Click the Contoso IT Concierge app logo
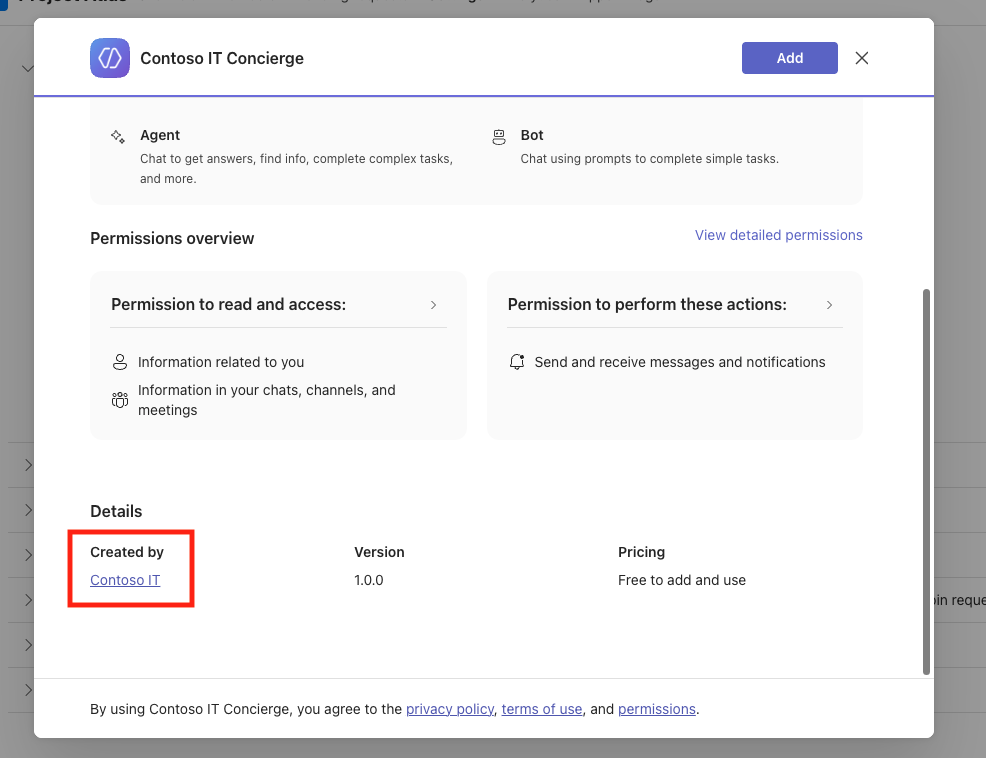This screenshot has height=758, width=986. tap(110, 58)
